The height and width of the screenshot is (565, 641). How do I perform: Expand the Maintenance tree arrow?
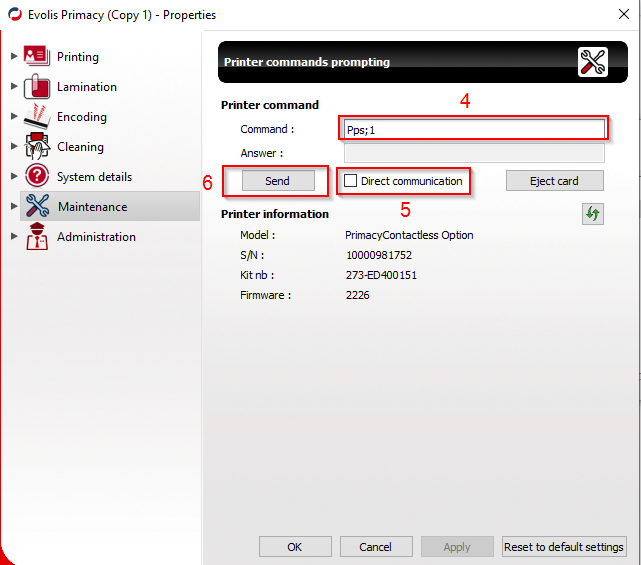click(x=13, y=206)
